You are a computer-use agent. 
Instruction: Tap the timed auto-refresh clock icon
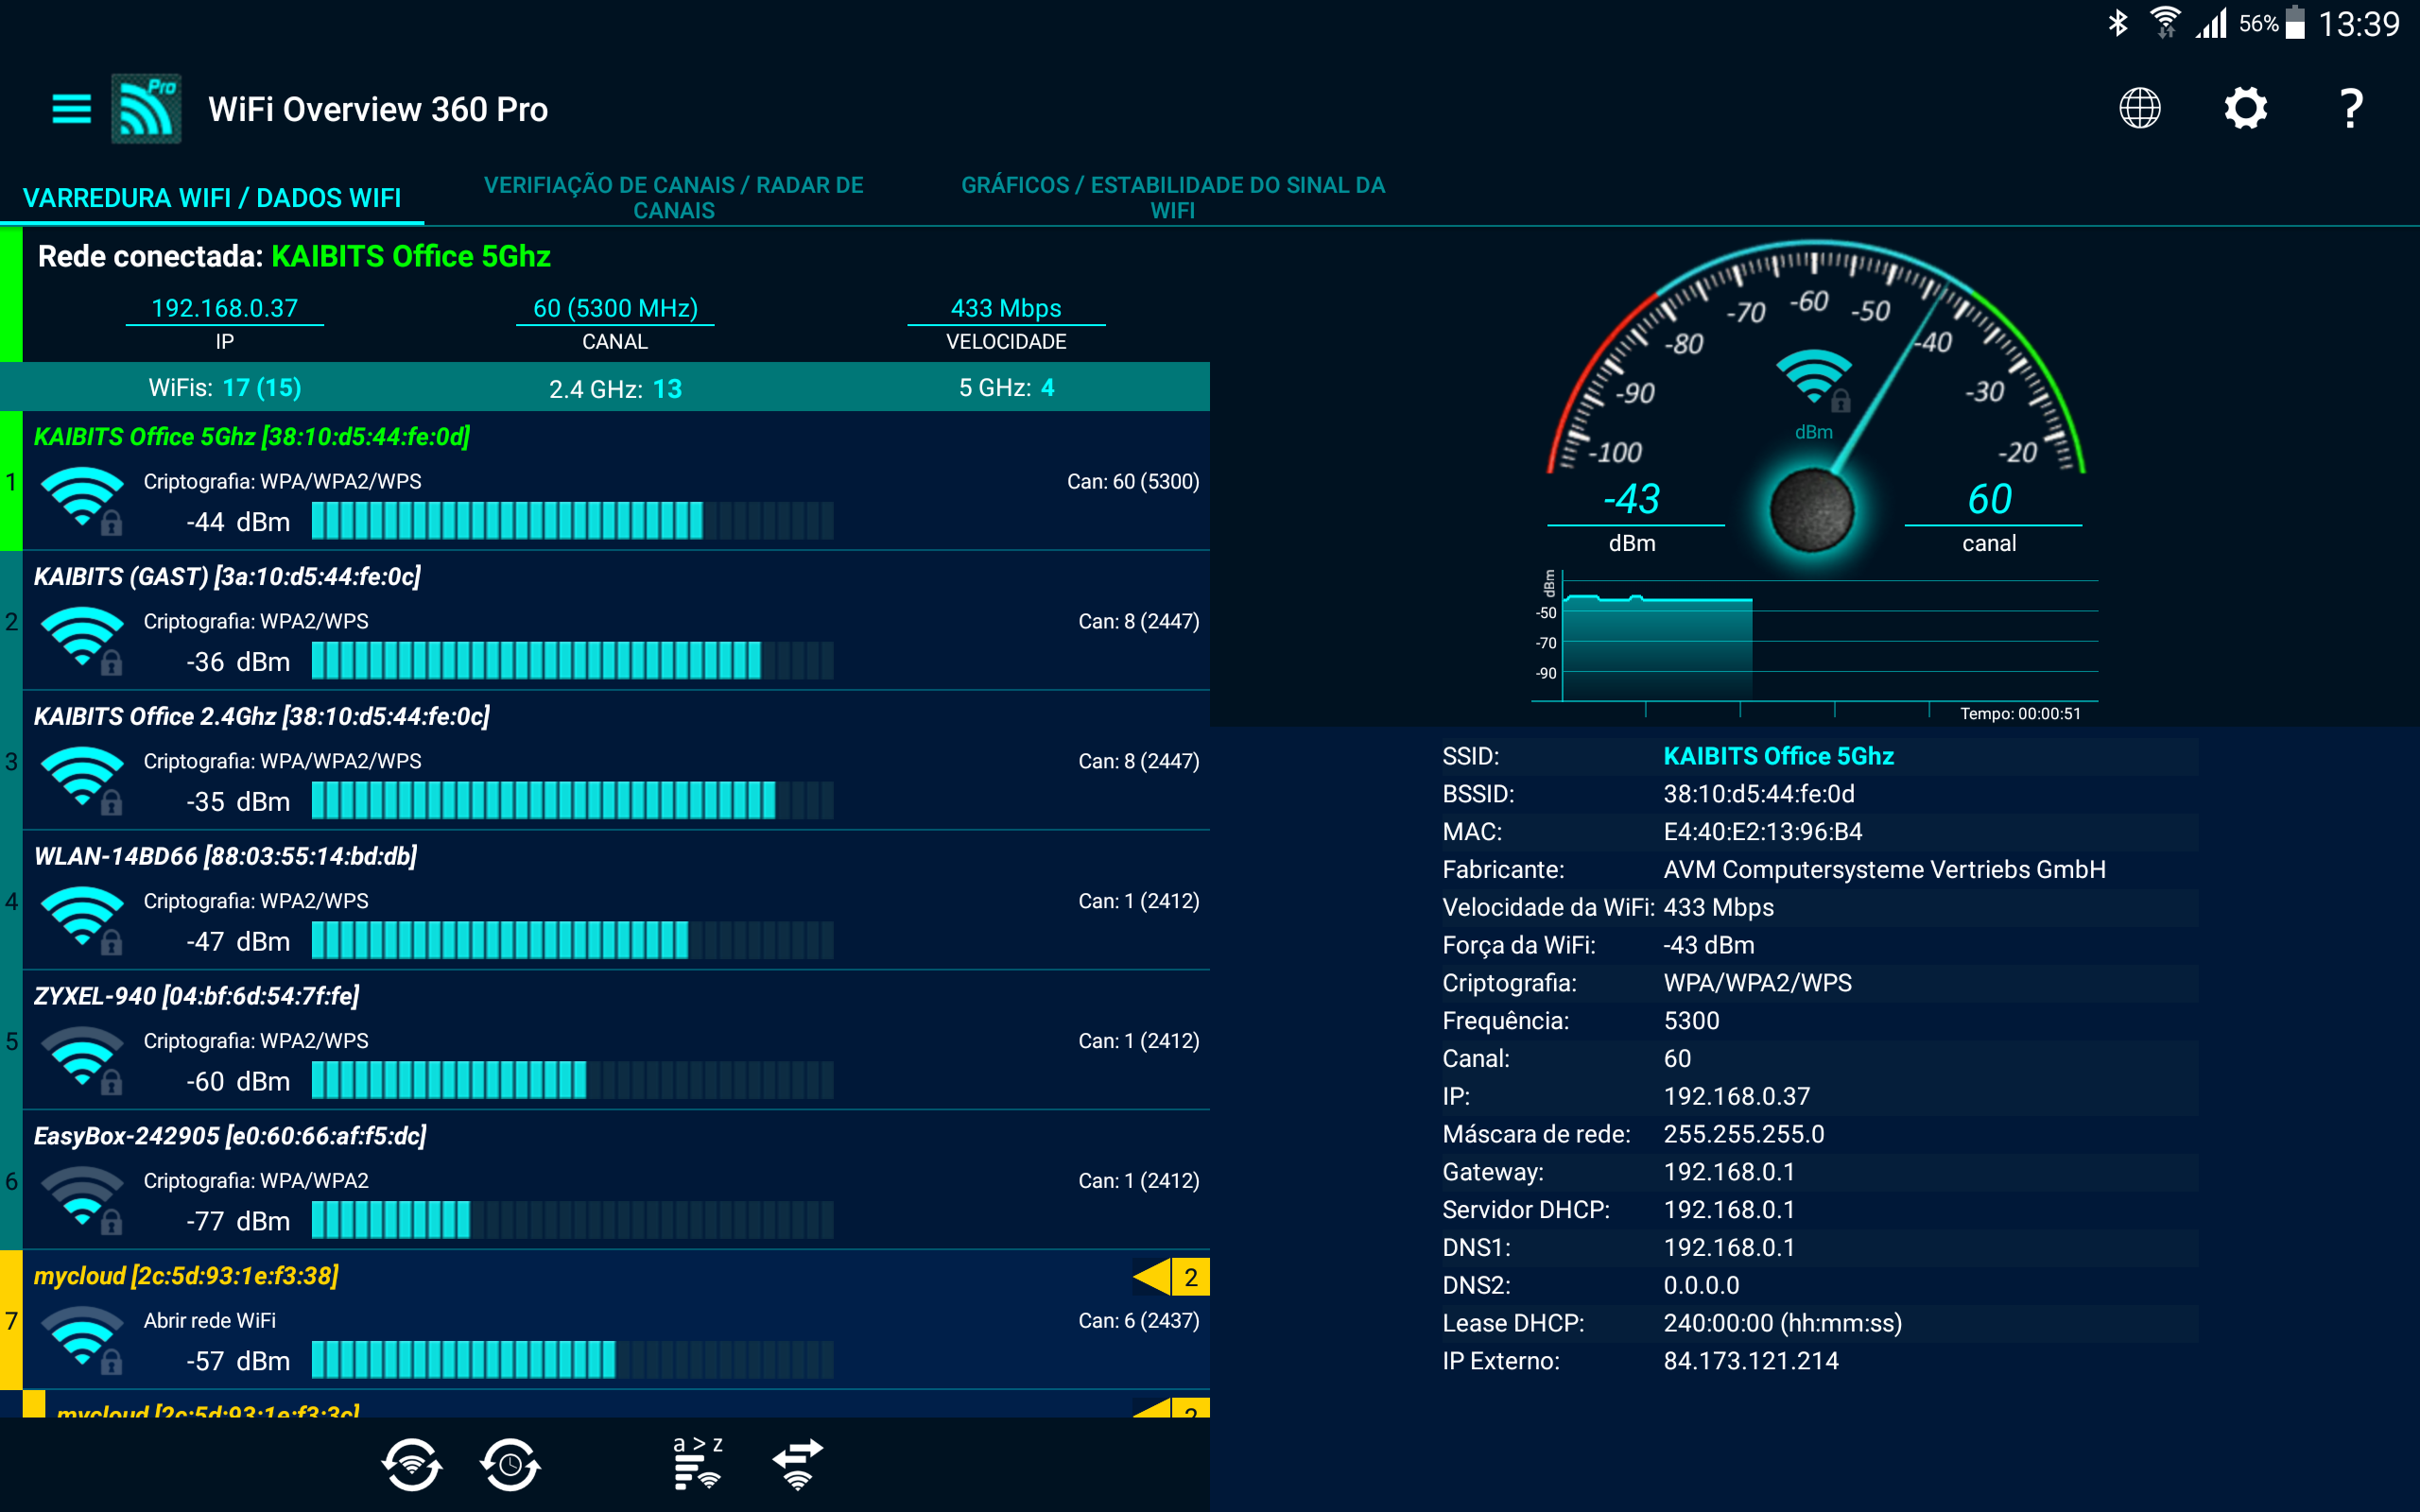point(510,1465)
